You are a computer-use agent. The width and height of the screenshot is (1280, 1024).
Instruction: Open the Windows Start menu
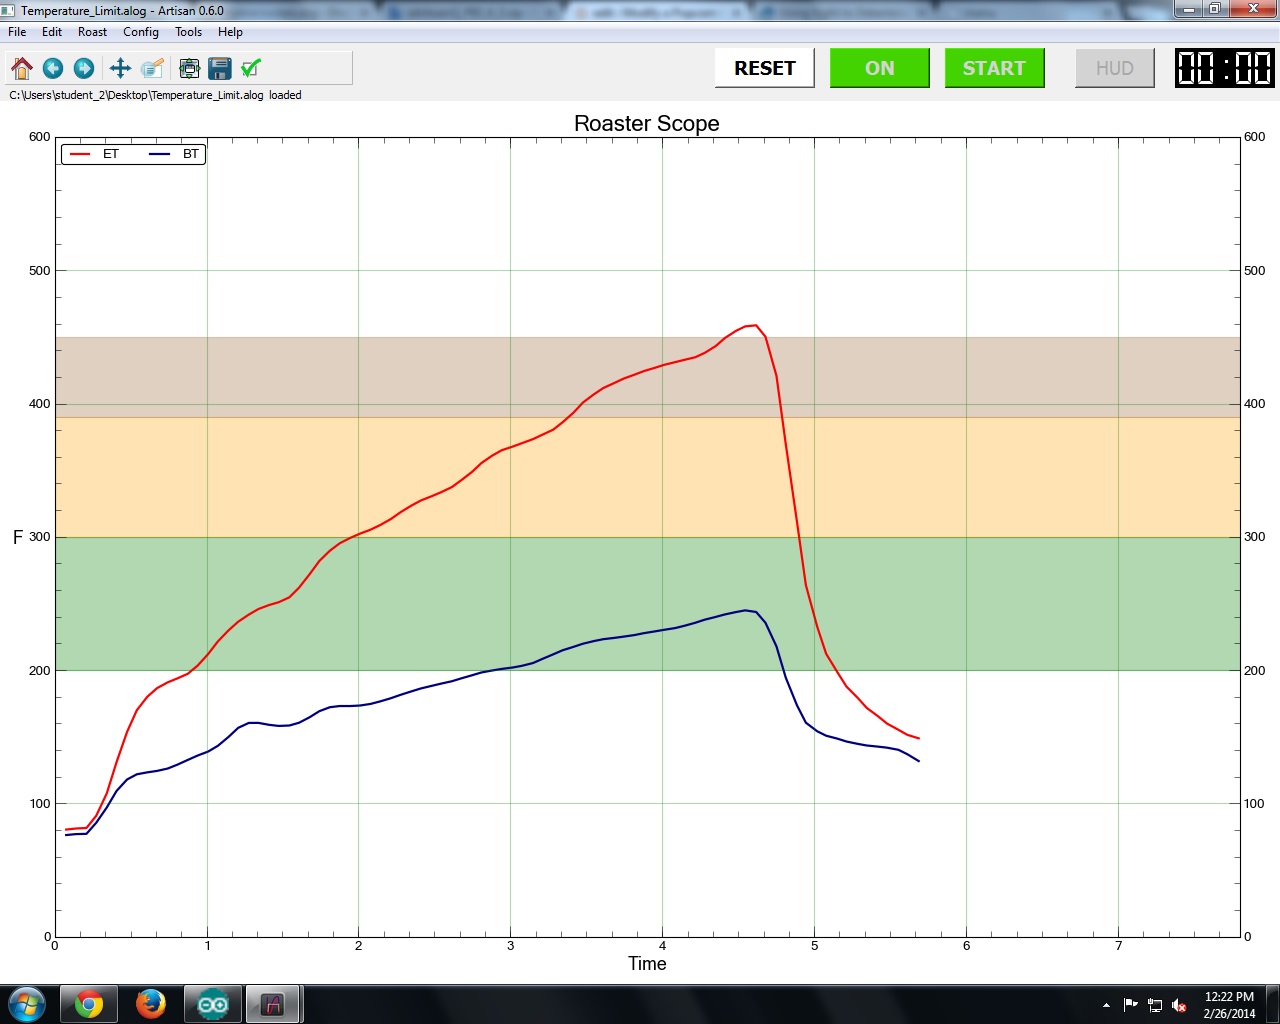(x=26, y=1004)
